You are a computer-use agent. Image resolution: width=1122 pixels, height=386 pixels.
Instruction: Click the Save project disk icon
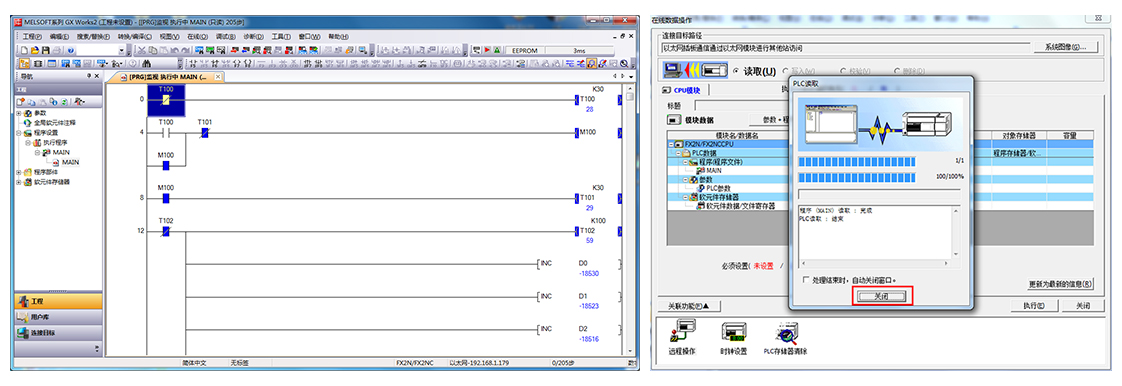pyautogui.click(x=45, y=50)
